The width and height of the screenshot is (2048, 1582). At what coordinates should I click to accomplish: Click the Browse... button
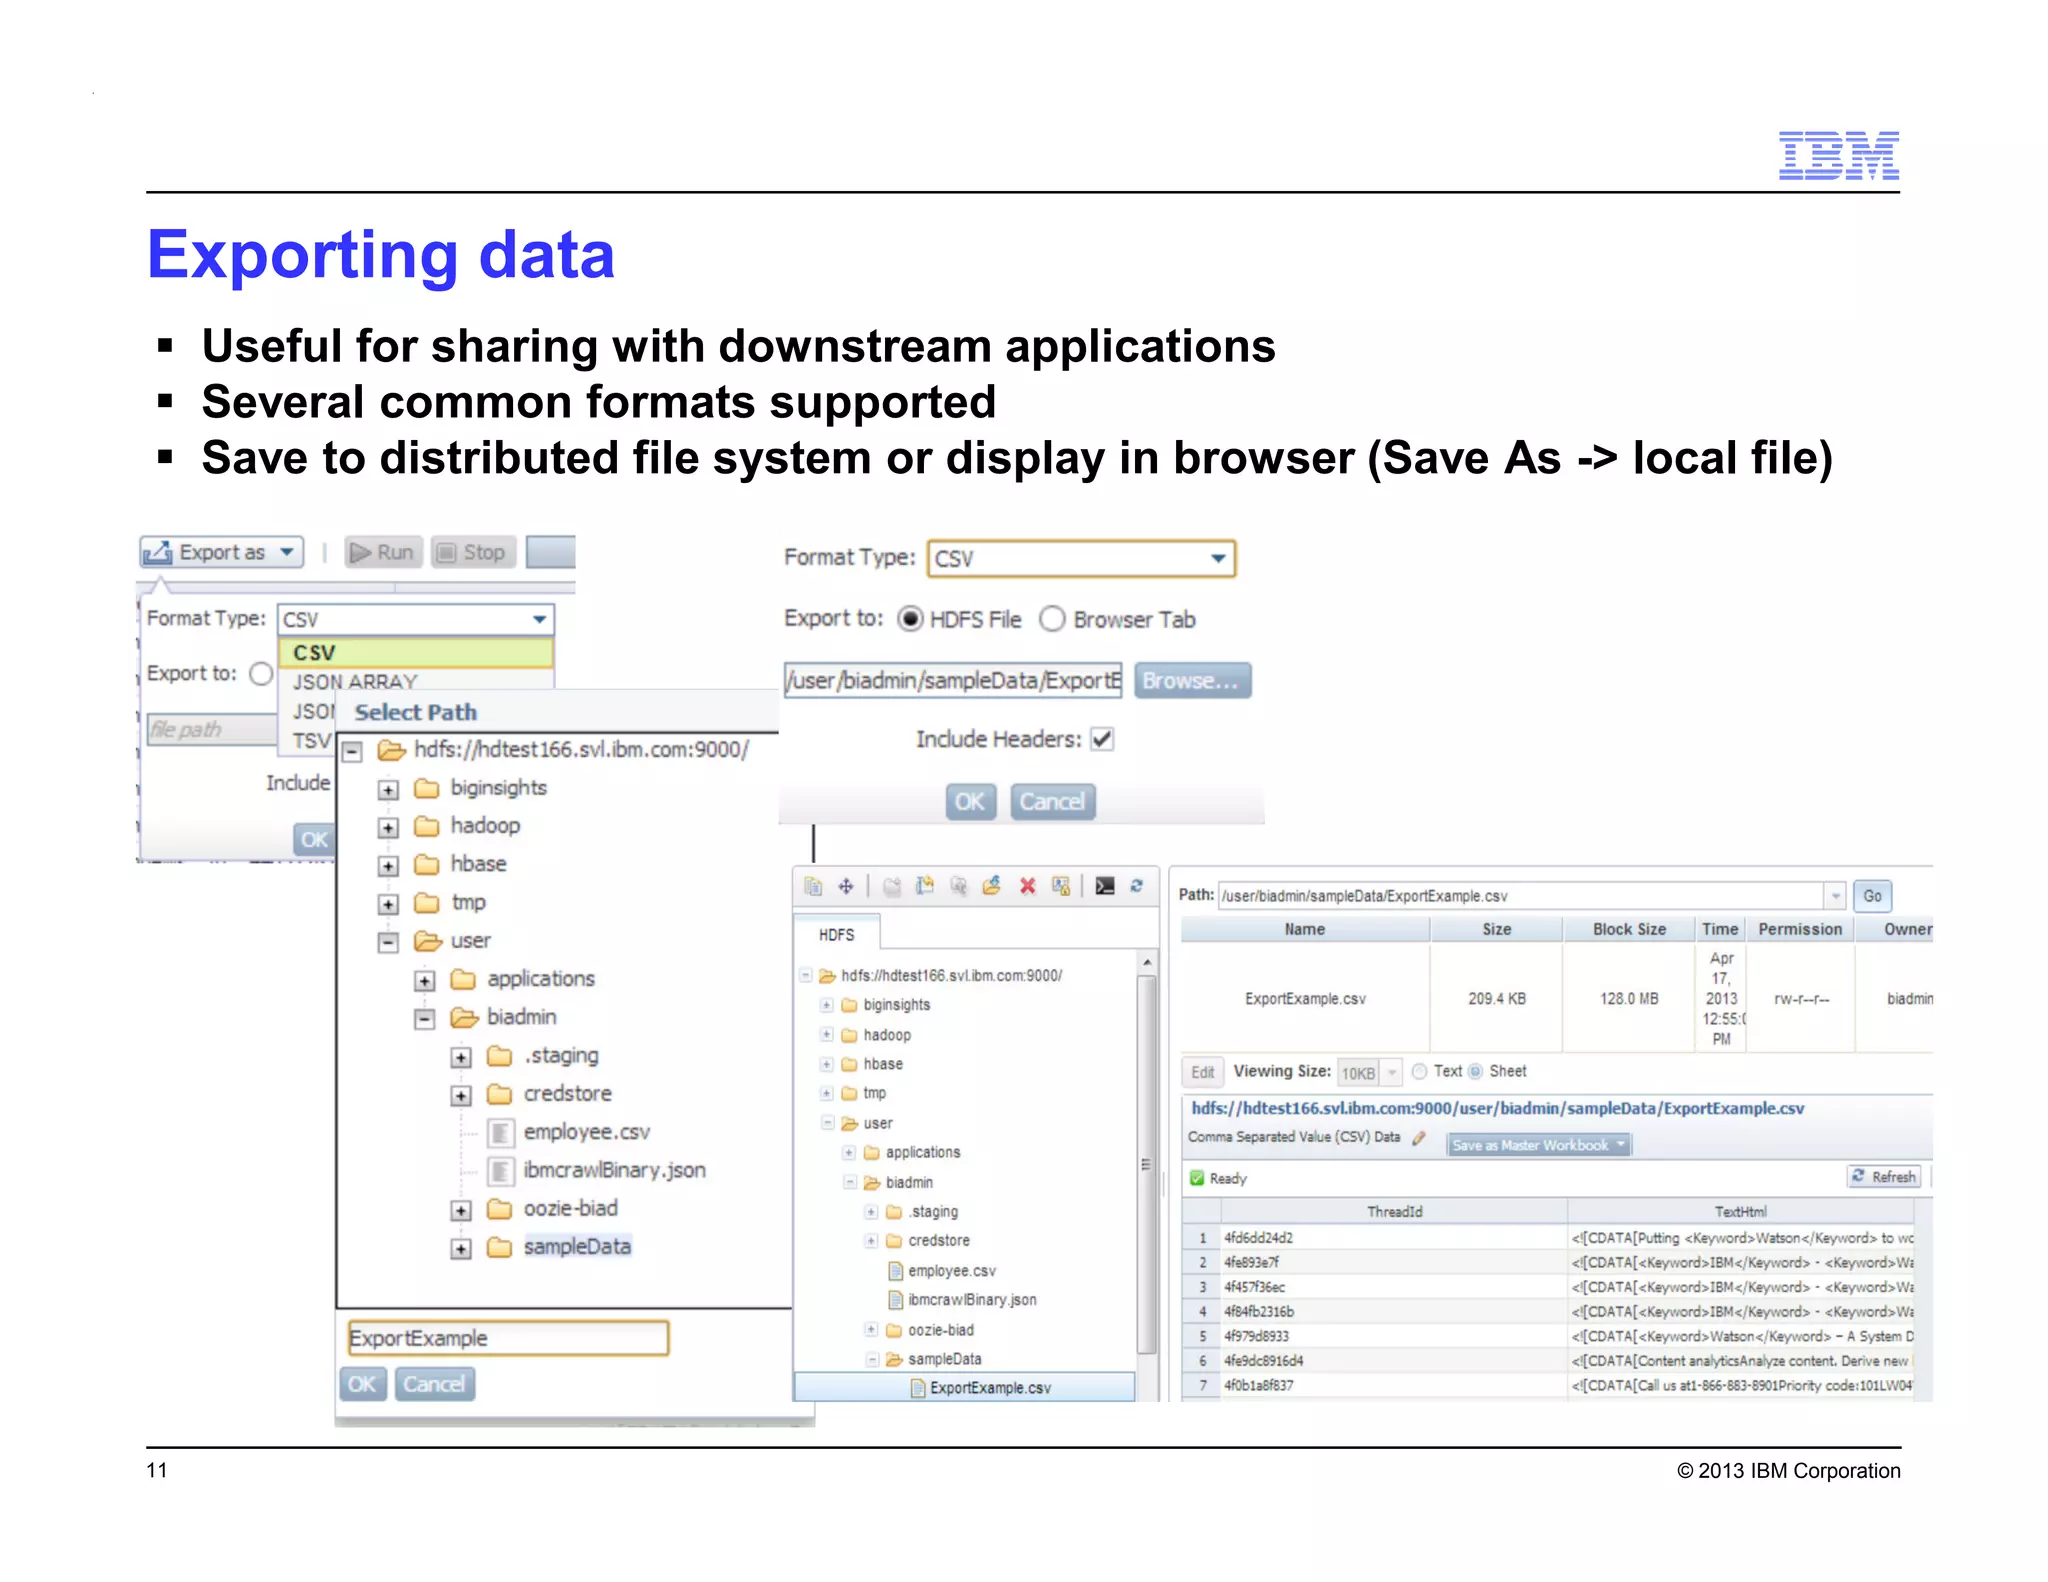pos(1192,681)
